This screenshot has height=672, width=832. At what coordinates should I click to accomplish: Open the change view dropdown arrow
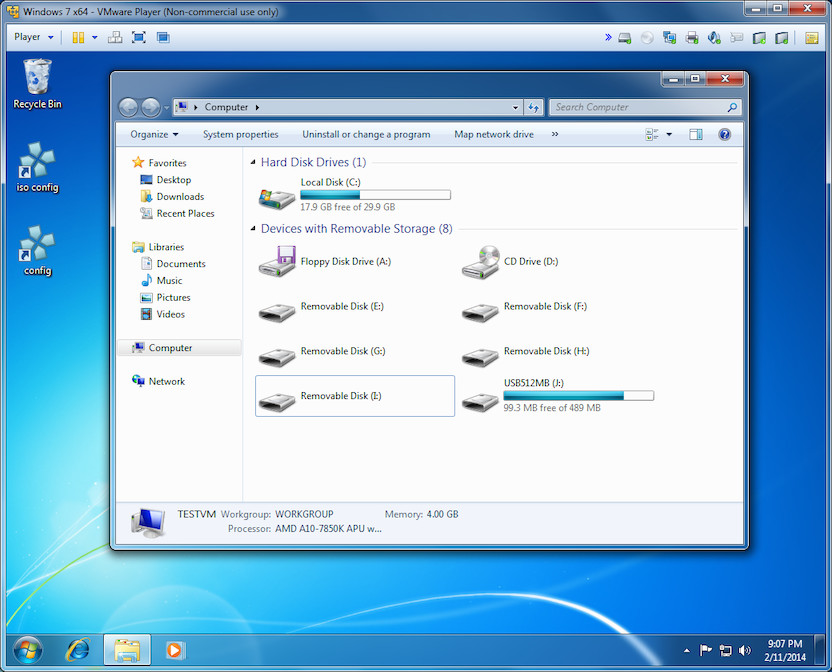[669, 134]
